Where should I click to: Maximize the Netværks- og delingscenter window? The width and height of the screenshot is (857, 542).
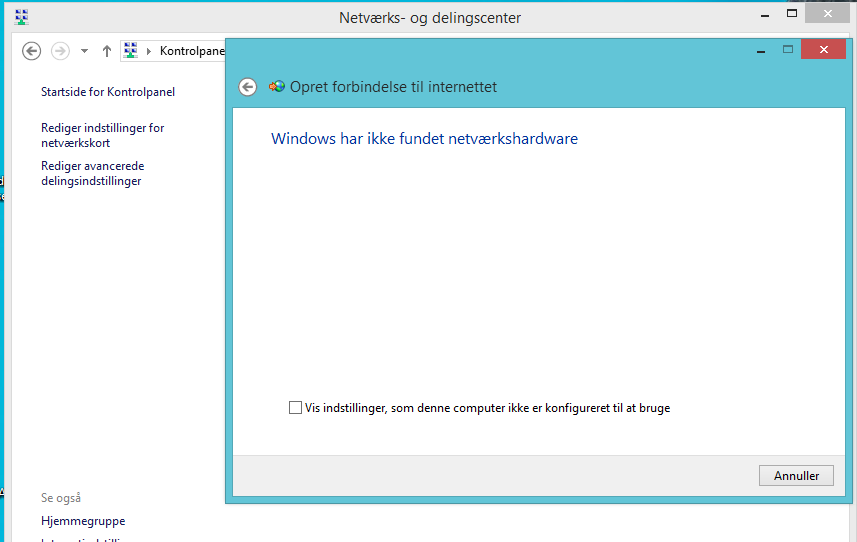pyautogui.click(x=792, y=14)
